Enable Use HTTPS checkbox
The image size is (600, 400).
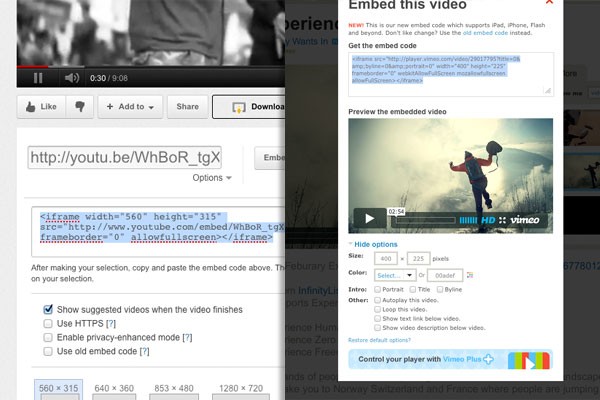pos(48,323)
